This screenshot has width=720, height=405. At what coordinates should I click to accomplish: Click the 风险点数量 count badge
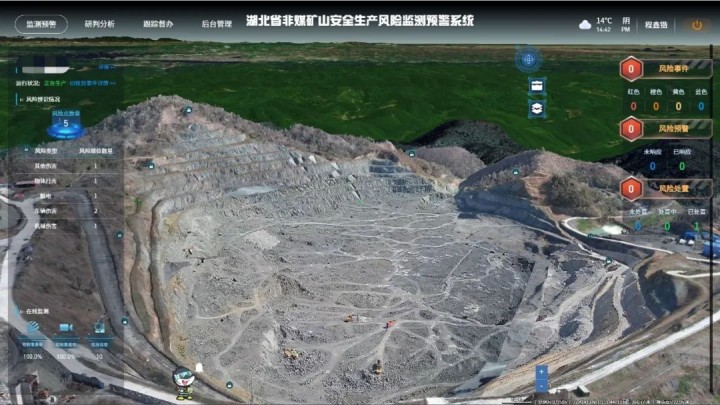tap(66, 122)
